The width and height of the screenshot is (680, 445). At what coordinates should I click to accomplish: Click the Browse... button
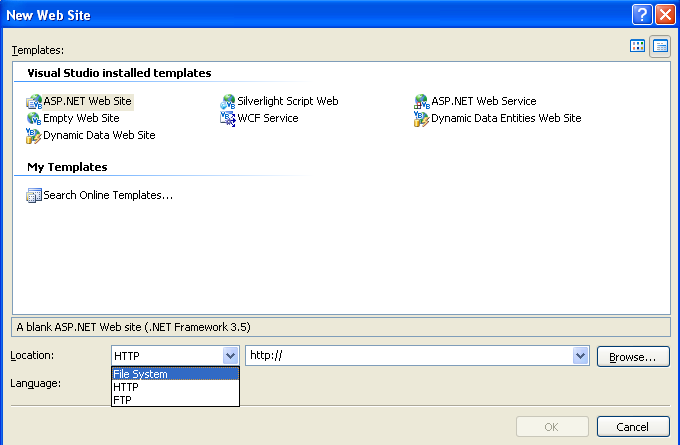coord(633,357)
